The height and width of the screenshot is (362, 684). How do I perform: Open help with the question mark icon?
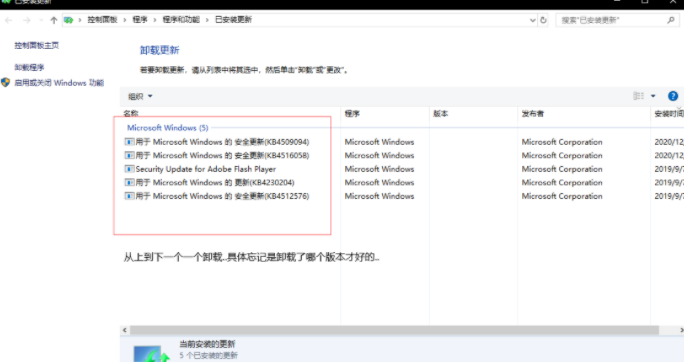pyautogui.click(x=673, y=96)
